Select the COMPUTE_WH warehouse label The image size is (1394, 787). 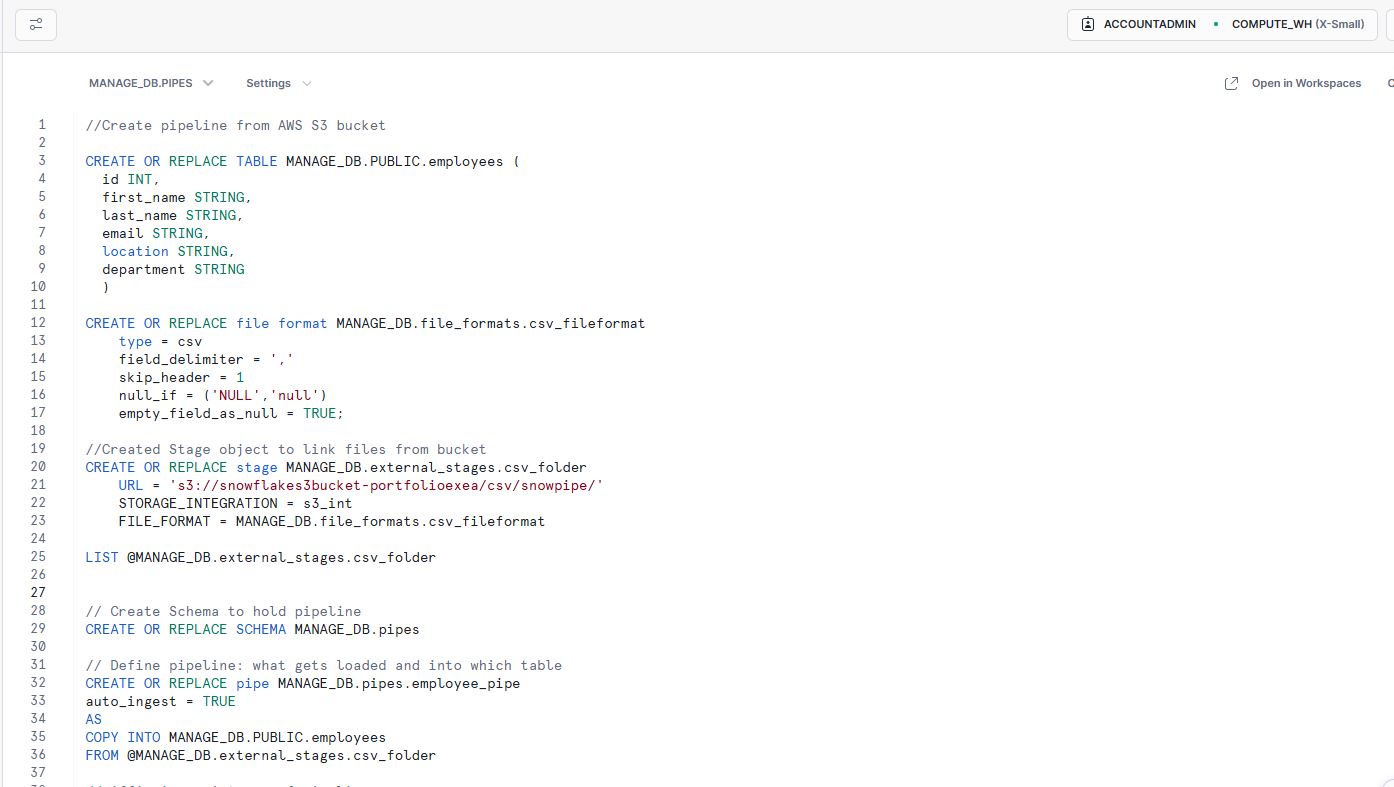(x=1270, y=24)
